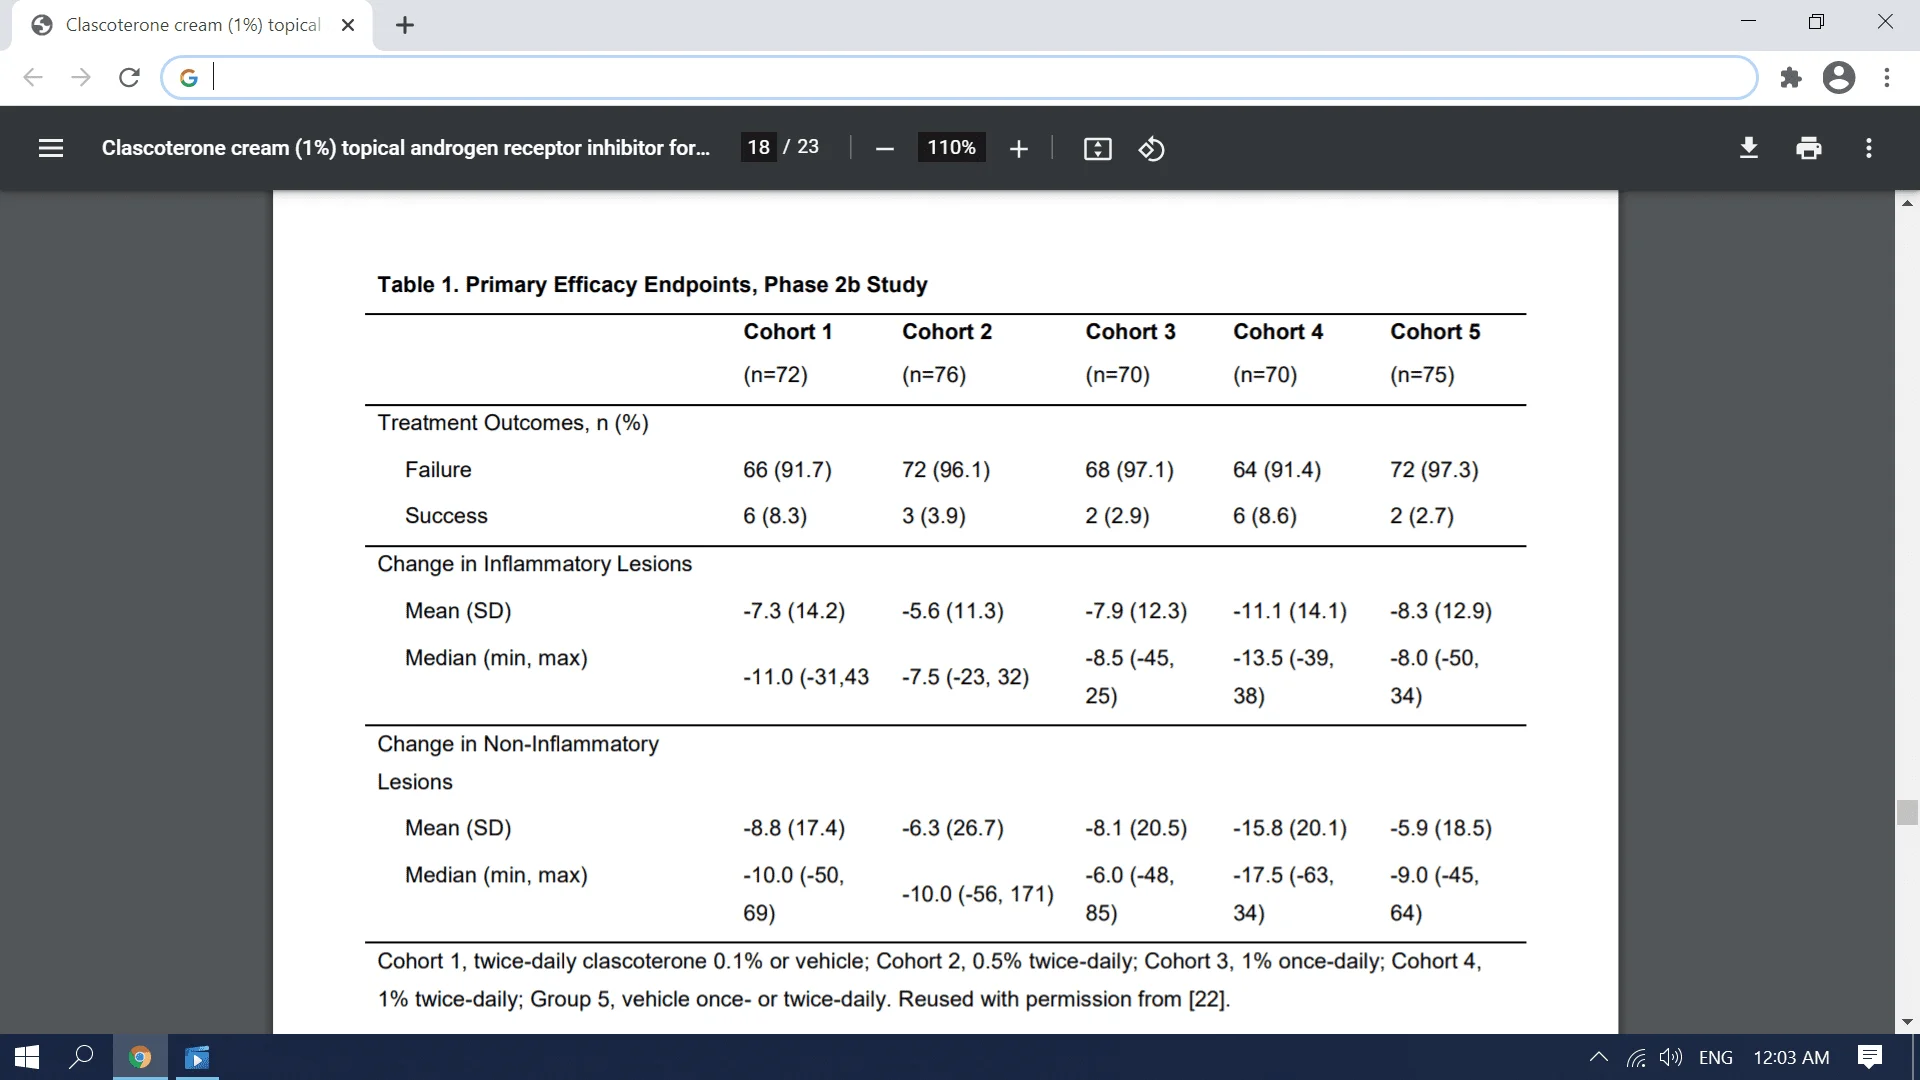Click the -10.0 (-56, 171) median cell

tap(978, 894)
